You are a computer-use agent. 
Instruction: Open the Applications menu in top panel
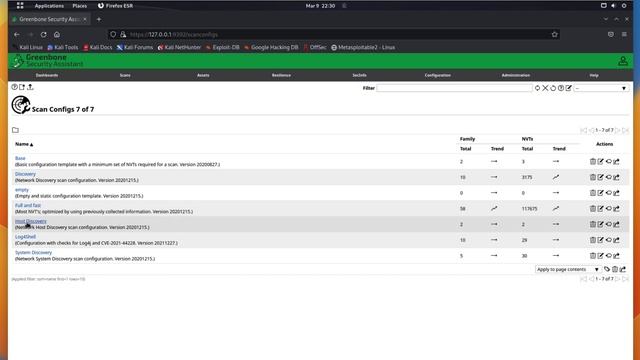coord(49,6)
